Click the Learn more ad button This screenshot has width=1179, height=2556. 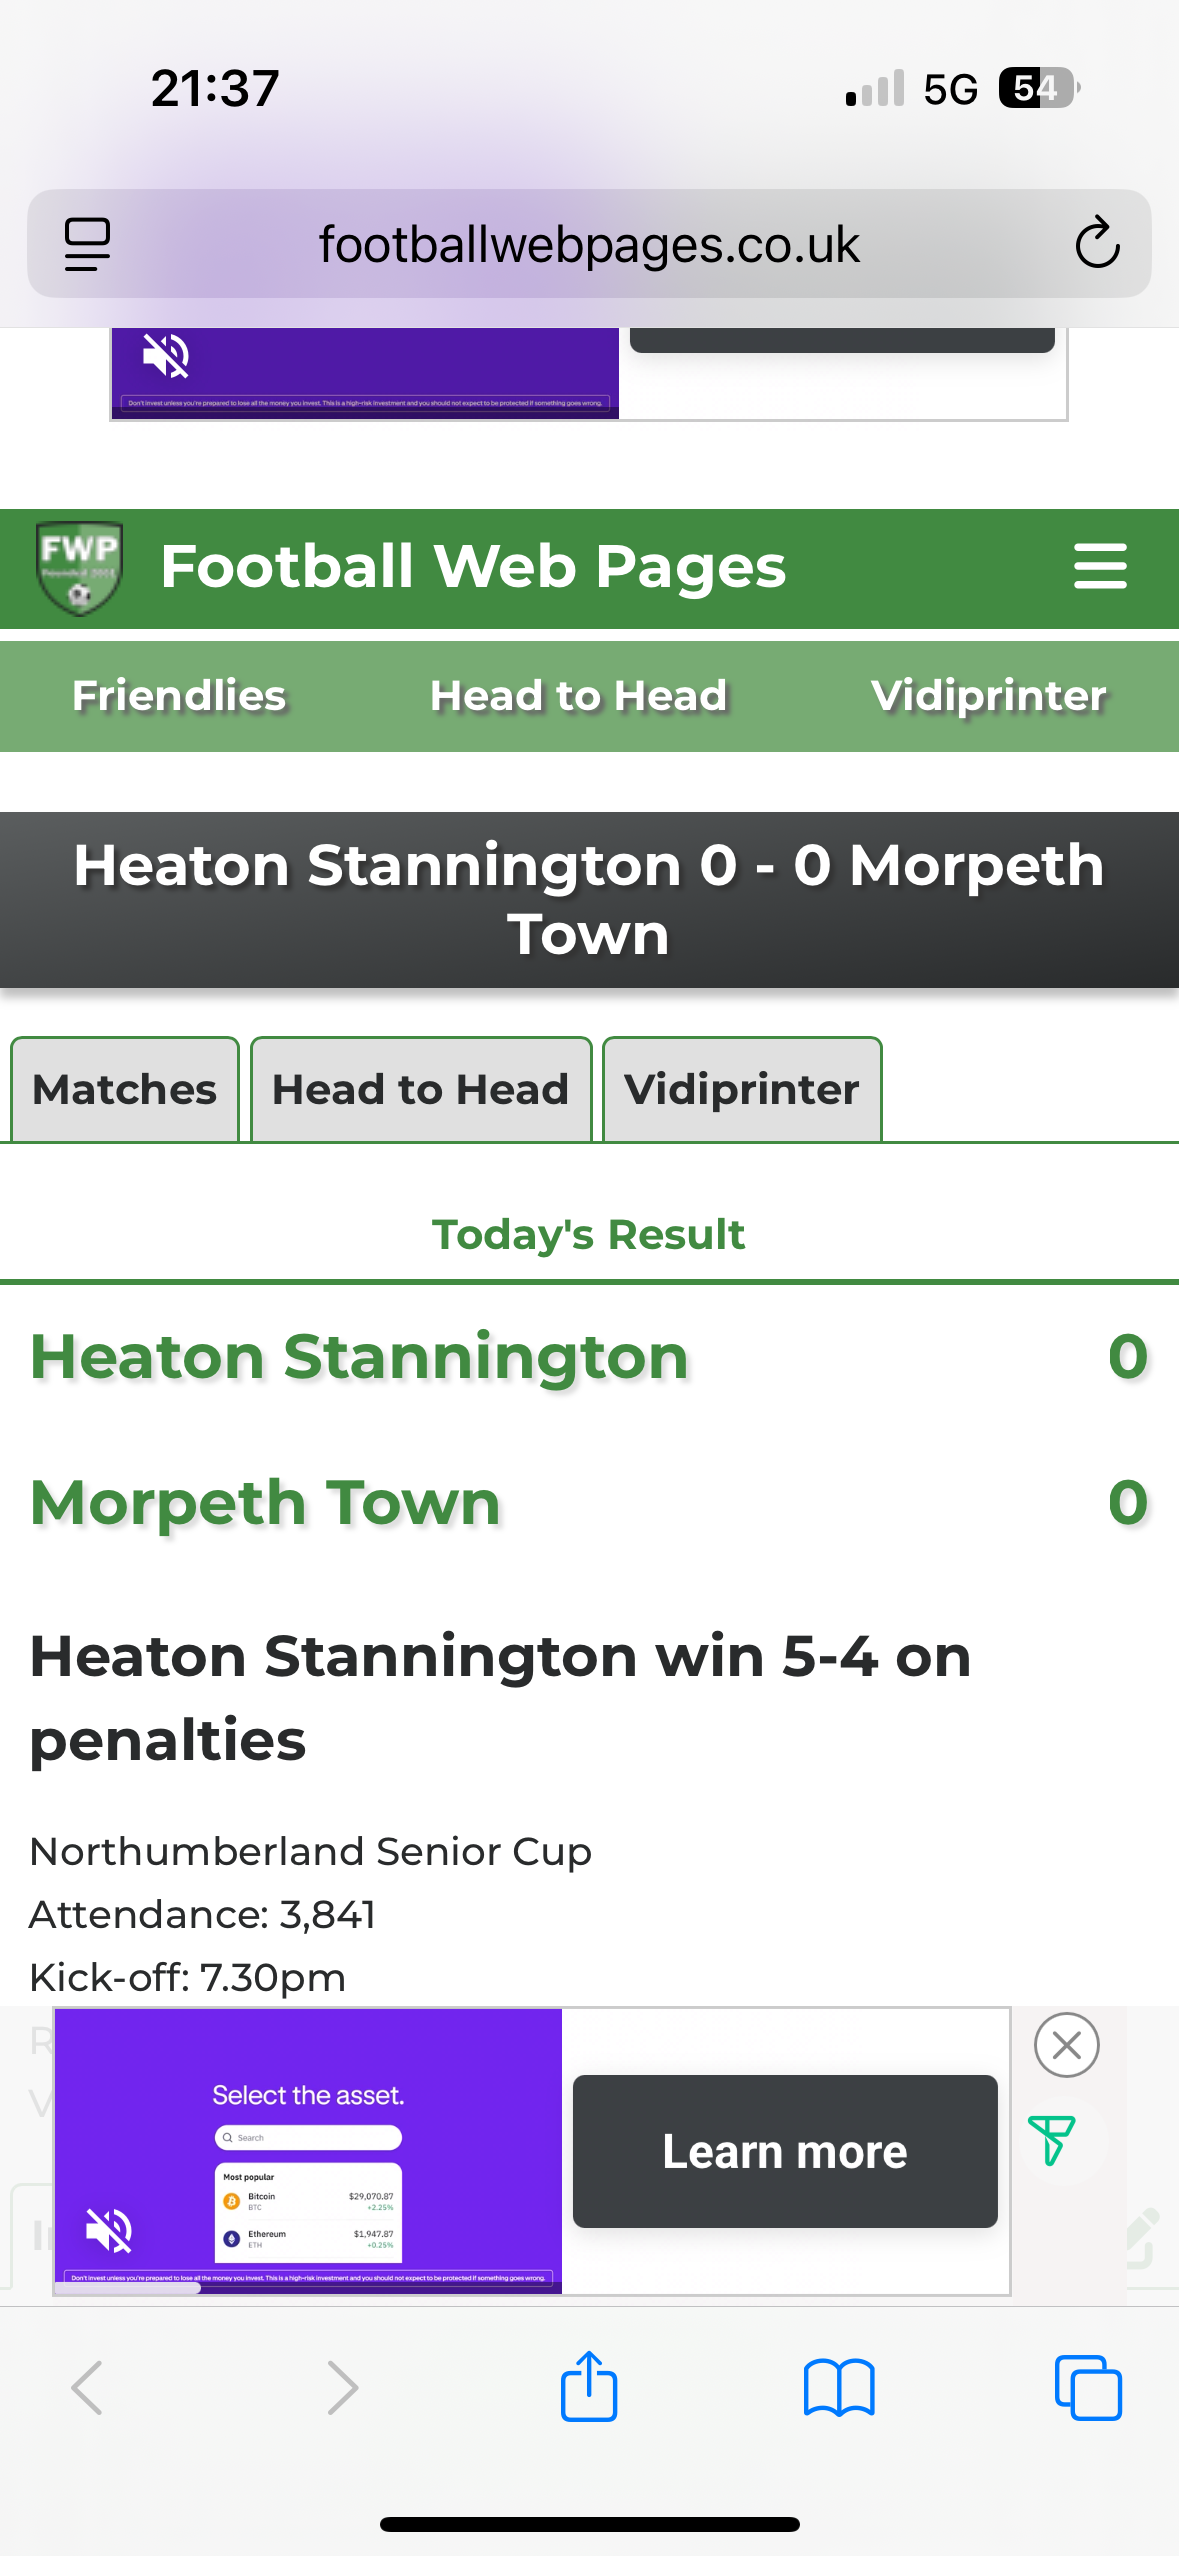[785, 2151]
